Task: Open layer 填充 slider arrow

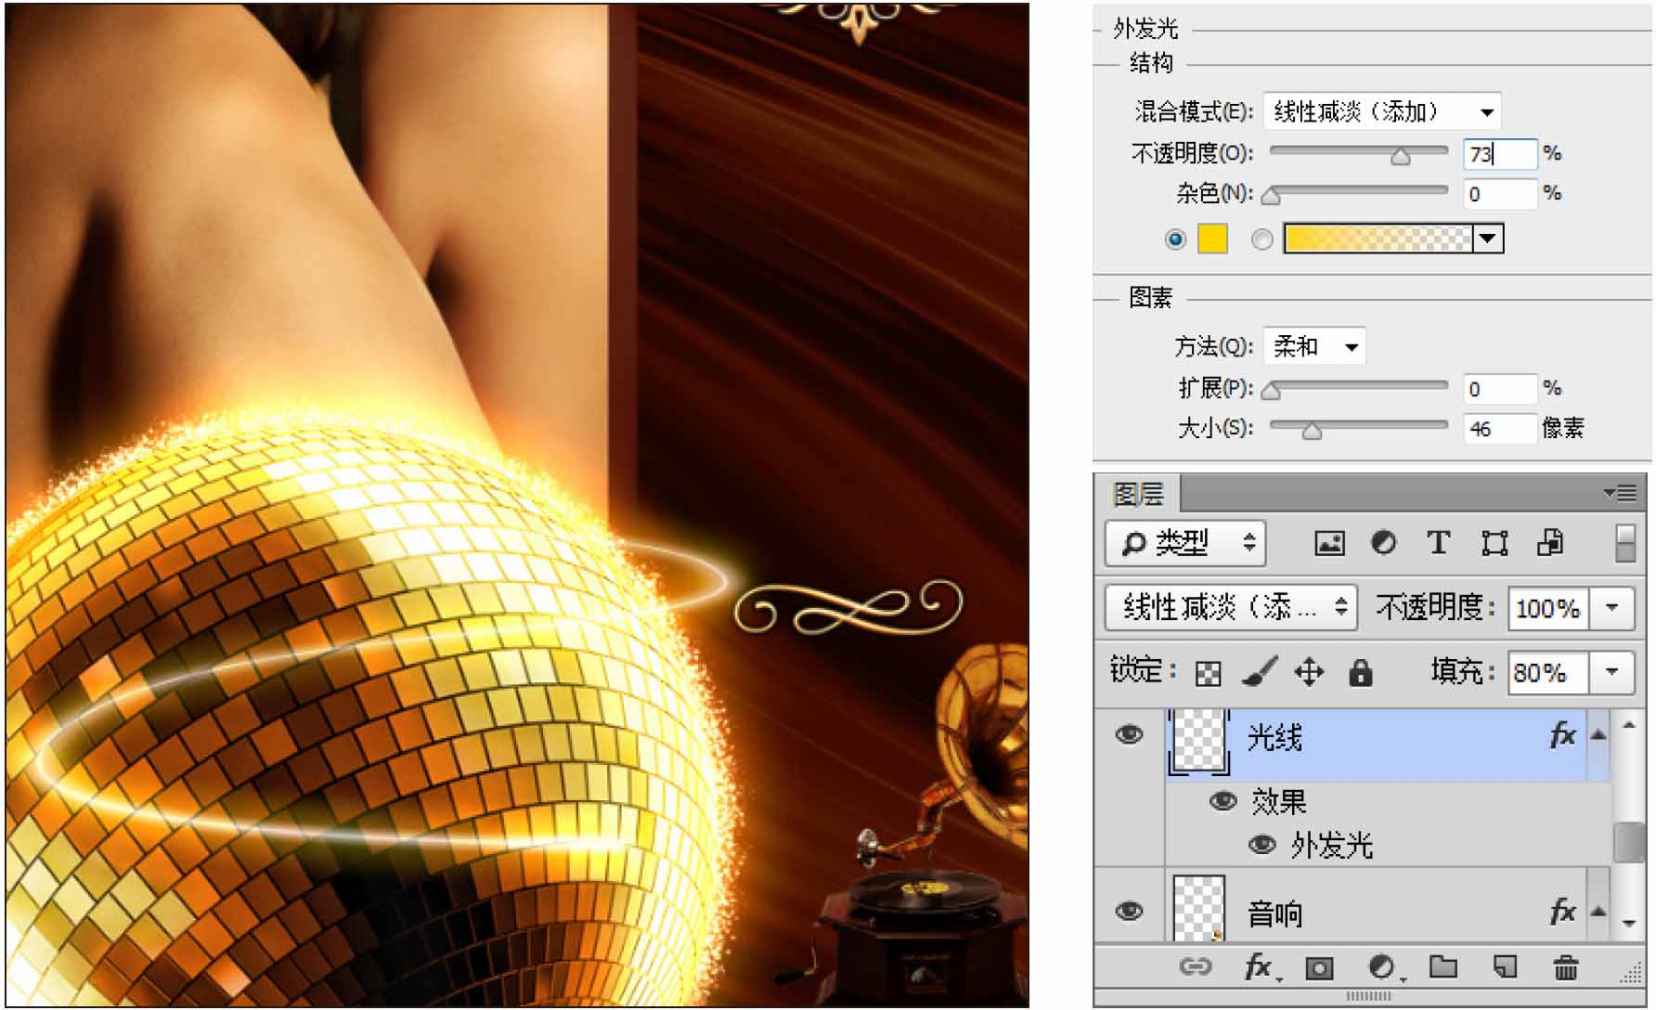Action: pyautogui.click(x=1612, y=672)
